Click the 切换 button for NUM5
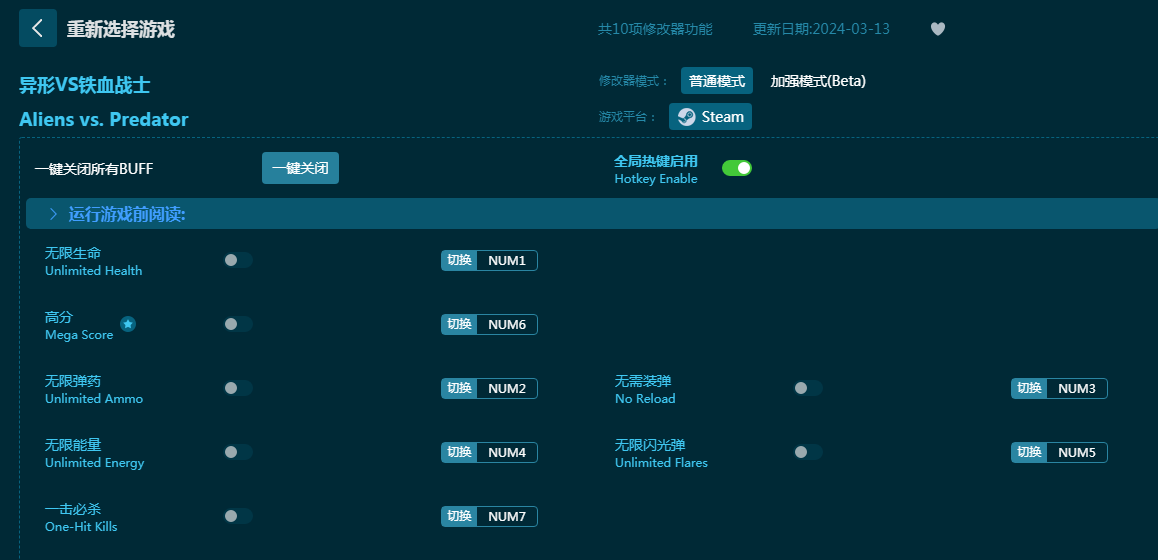 click(x=1029, y=452)
